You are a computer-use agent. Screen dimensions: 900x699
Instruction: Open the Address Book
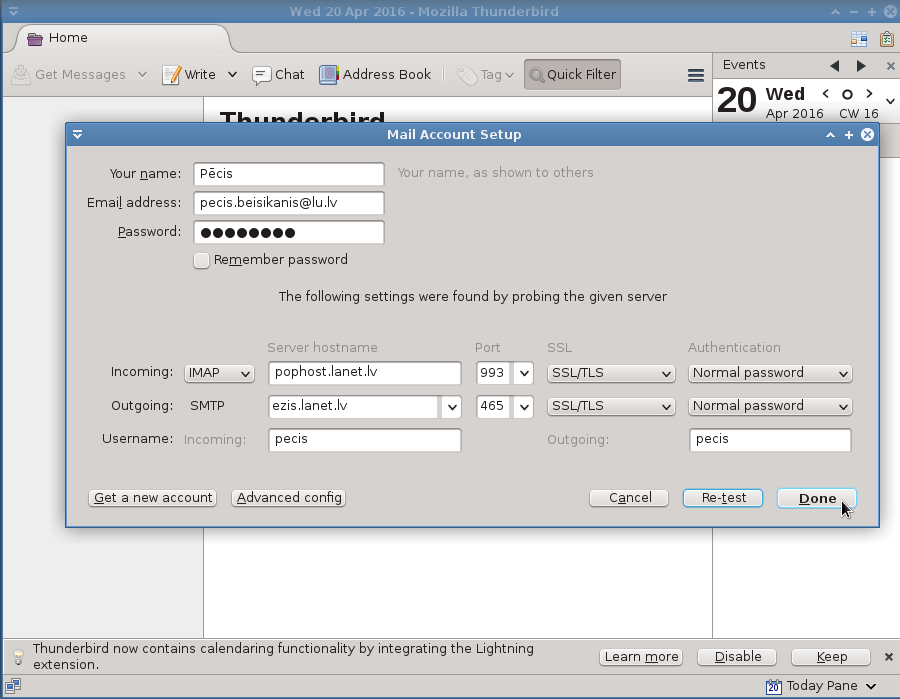pos(375,75)
